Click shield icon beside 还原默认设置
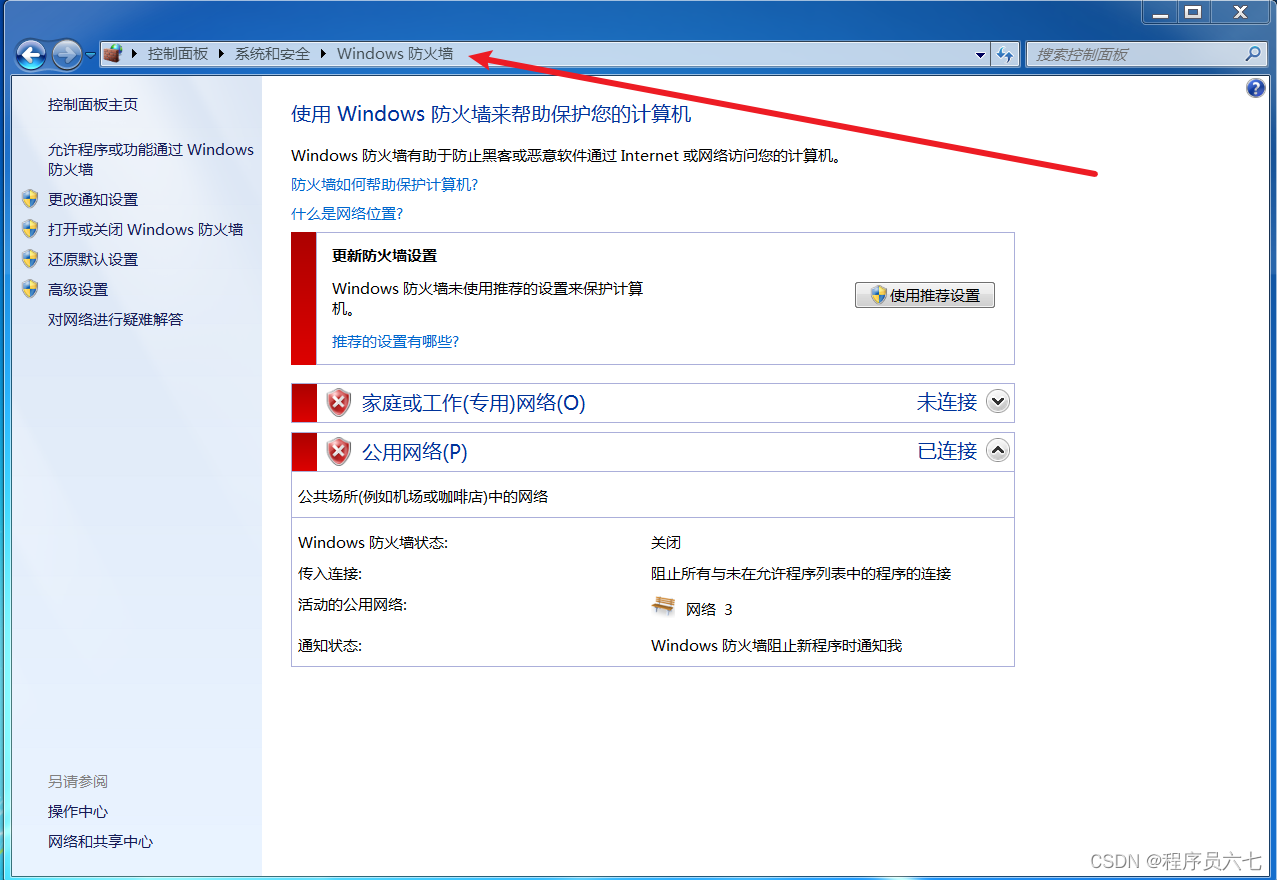The height and width of the screenshot is (880, 1277). 30,259
